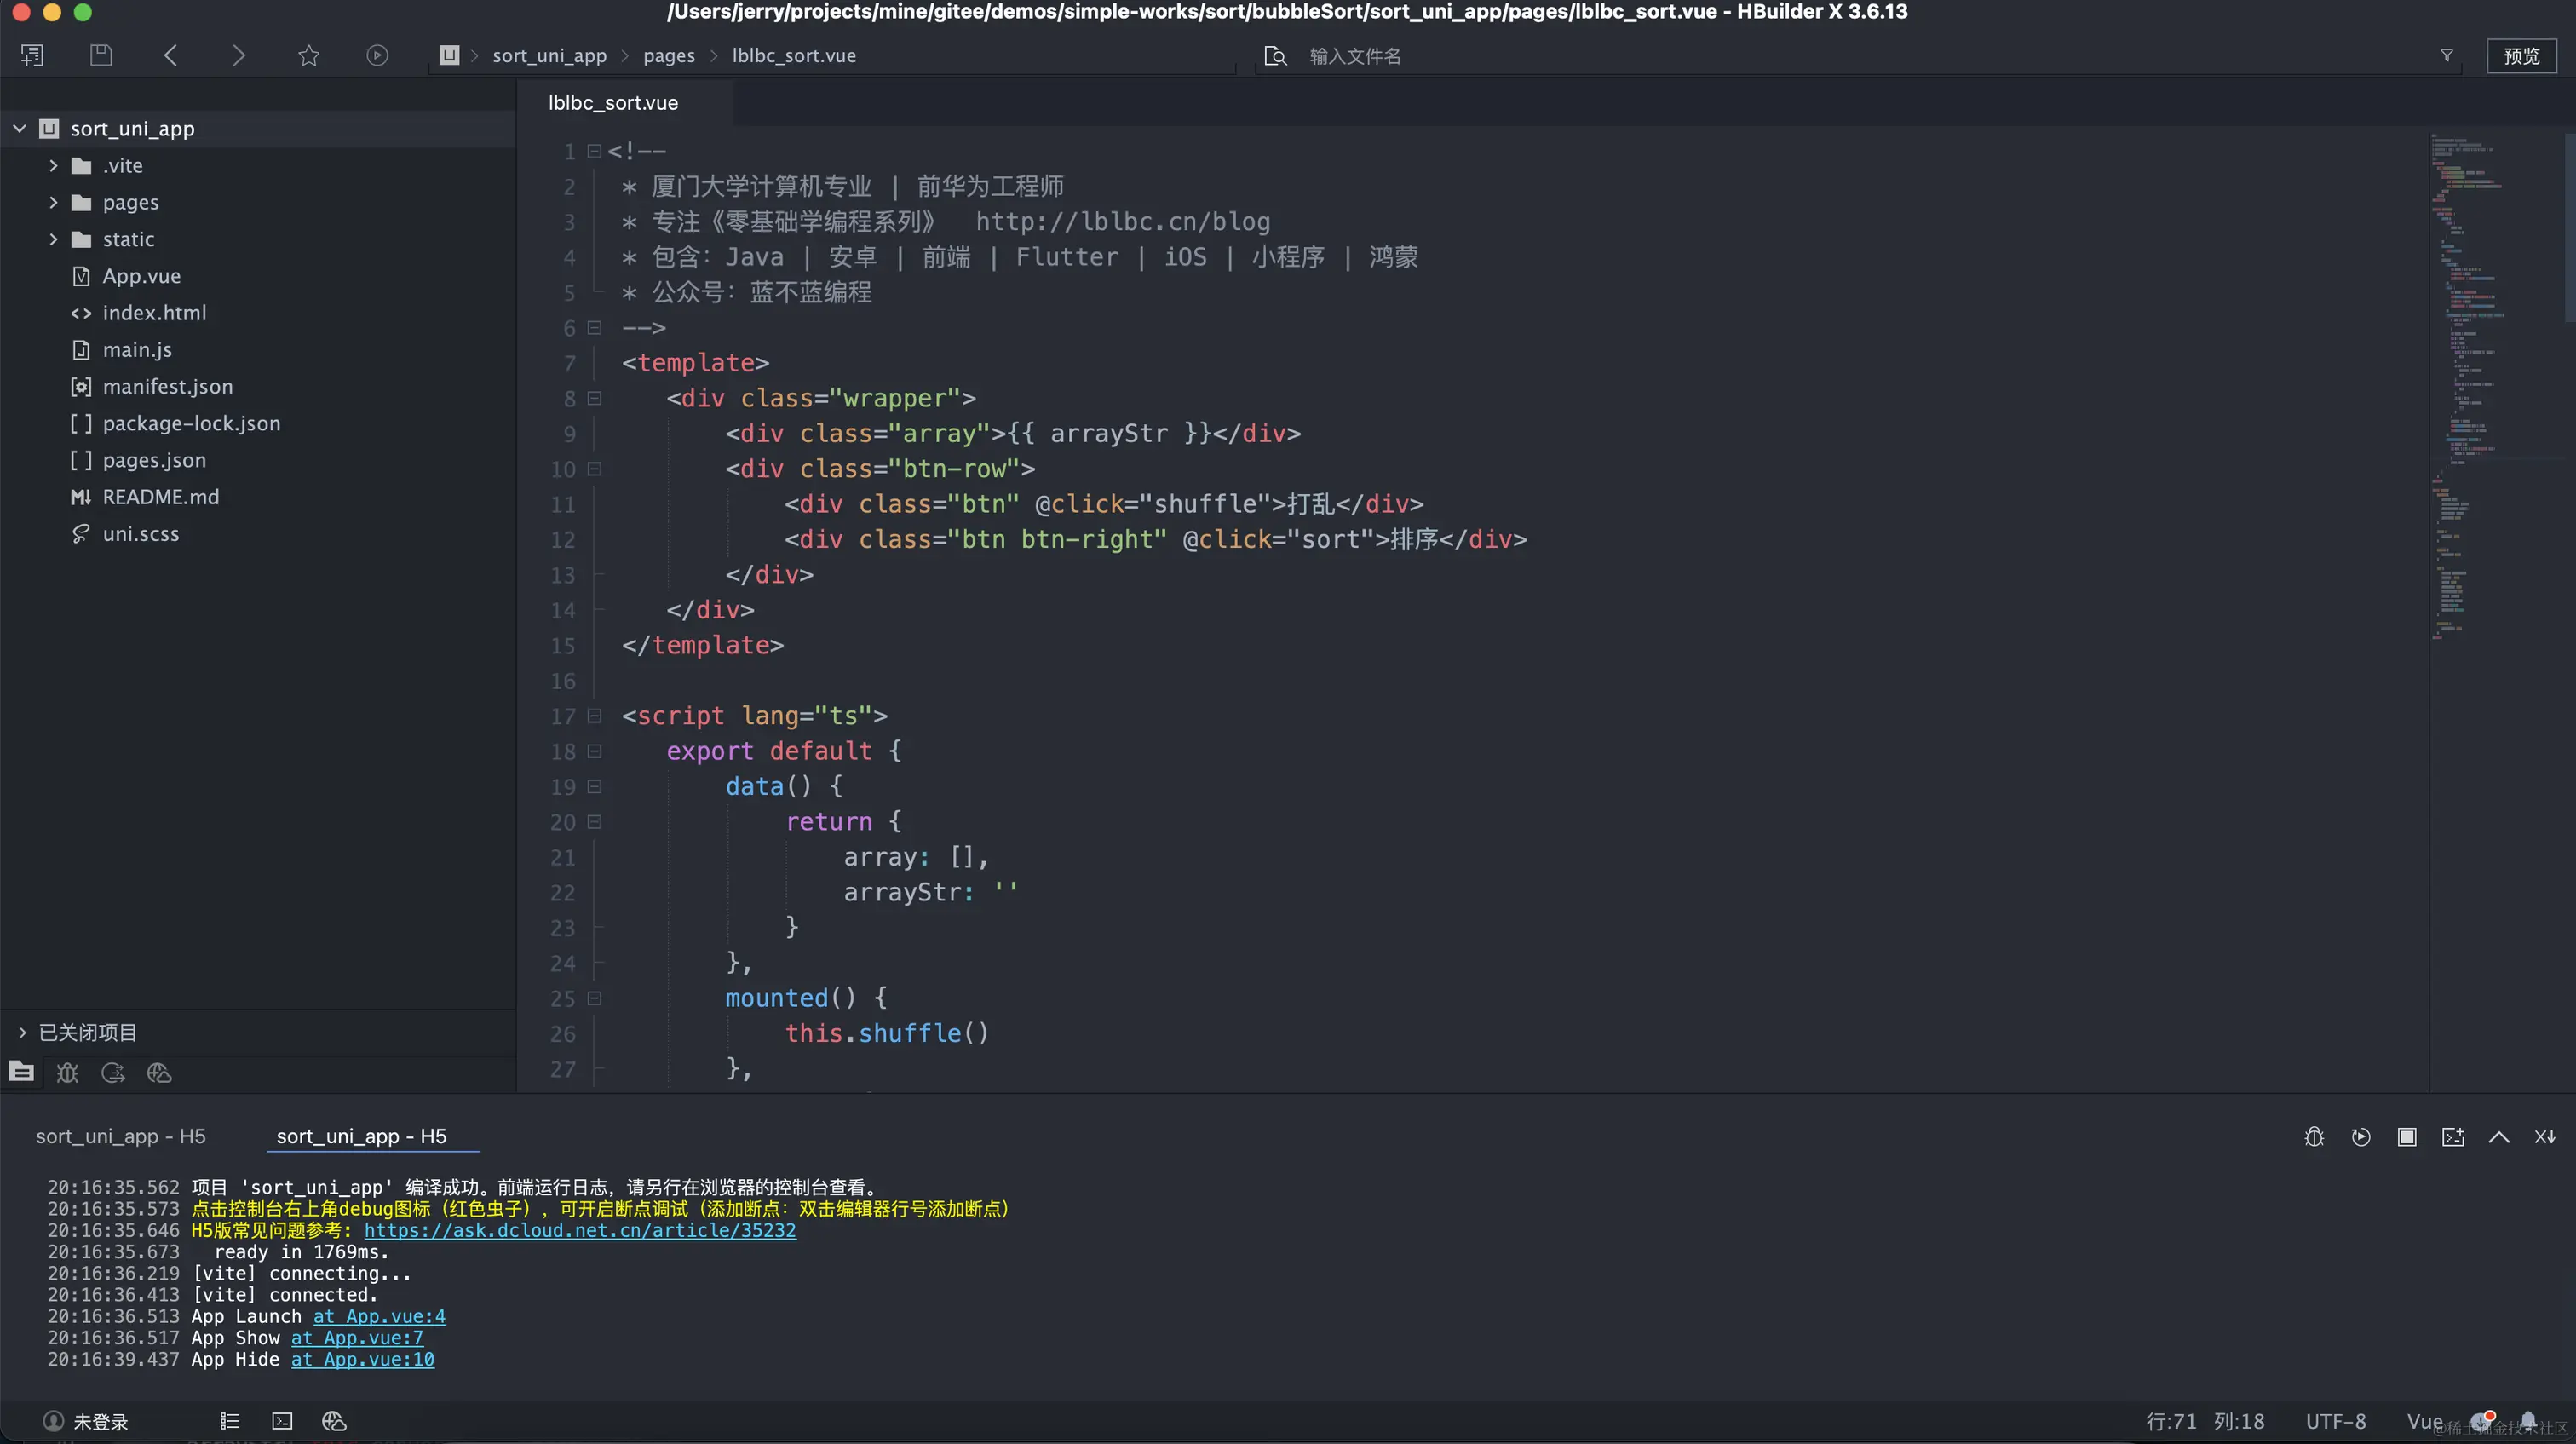The image size is (2576, 1444).
Task: Select the lblbc_sort.vue editor tab
Action: tap(613, 103)
